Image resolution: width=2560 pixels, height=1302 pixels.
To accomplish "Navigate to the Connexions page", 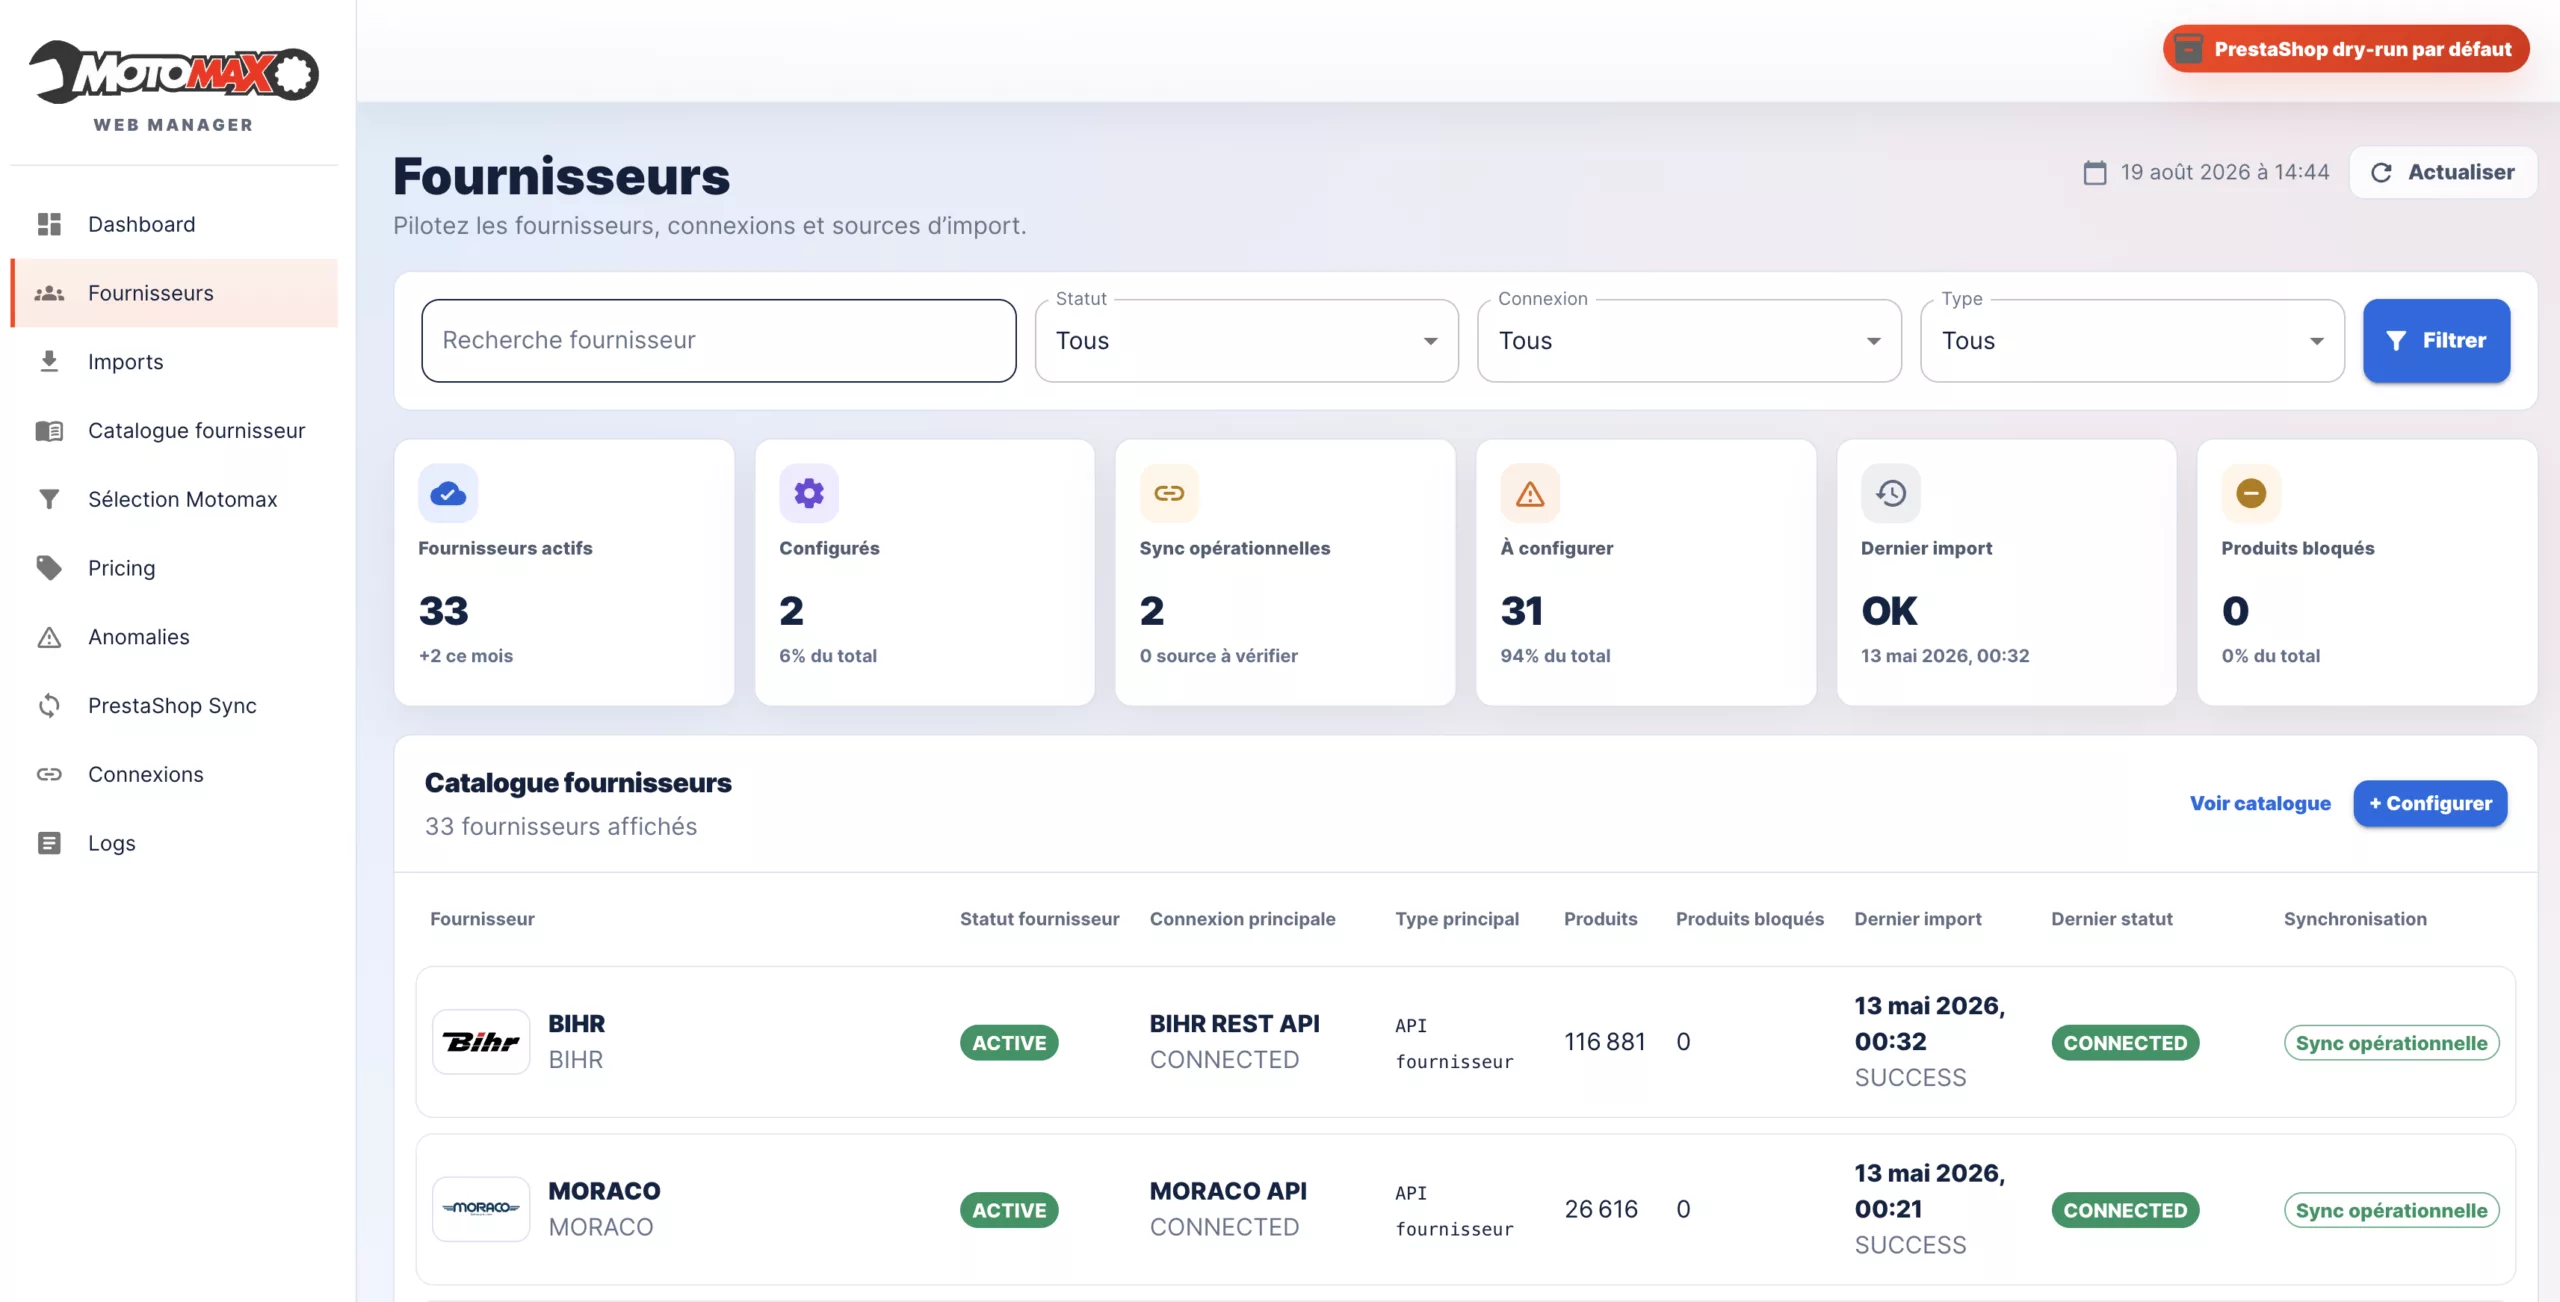I will click(174, 774).
